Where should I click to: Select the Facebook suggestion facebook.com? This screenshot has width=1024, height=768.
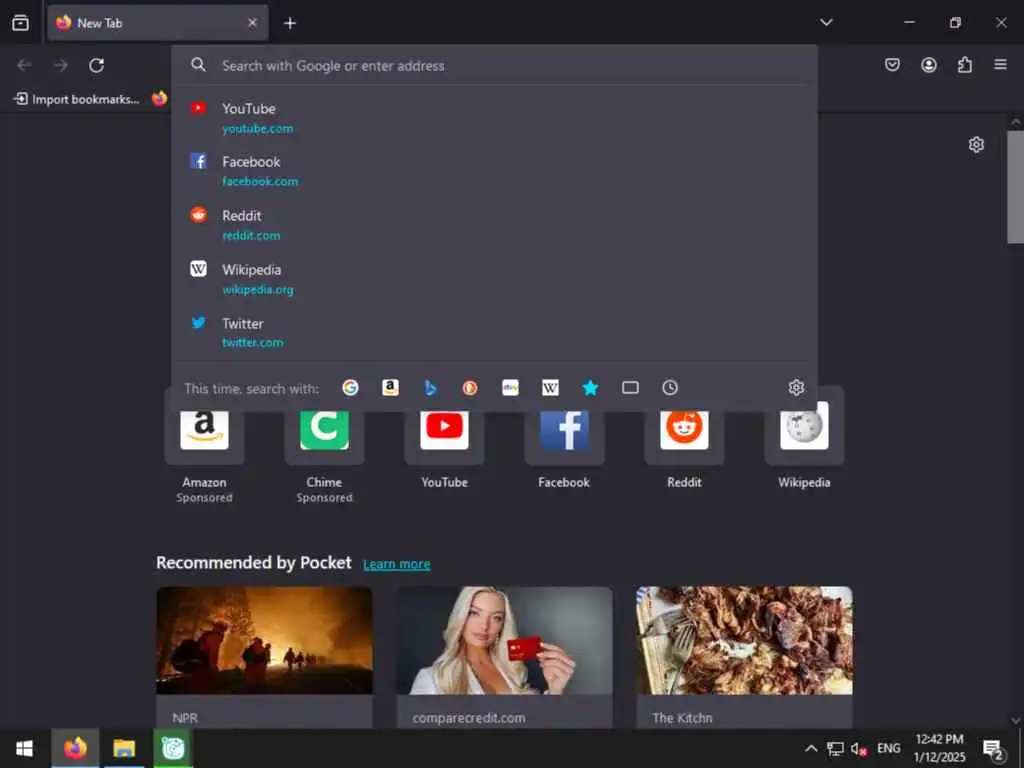[494, 171]
